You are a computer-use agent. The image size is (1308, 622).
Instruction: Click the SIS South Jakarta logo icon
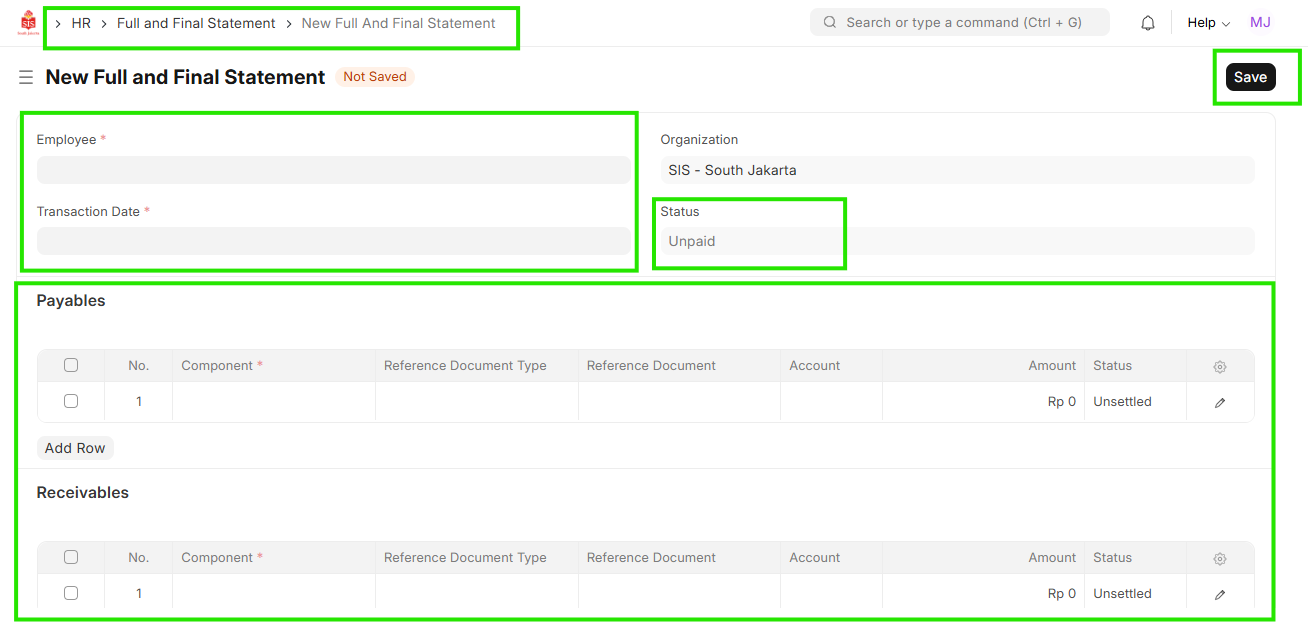pyautogui.click(x=27, y=22)
